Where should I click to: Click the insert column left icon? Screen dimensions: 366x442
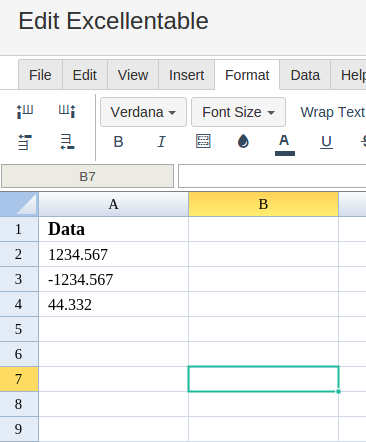[25, 112]
